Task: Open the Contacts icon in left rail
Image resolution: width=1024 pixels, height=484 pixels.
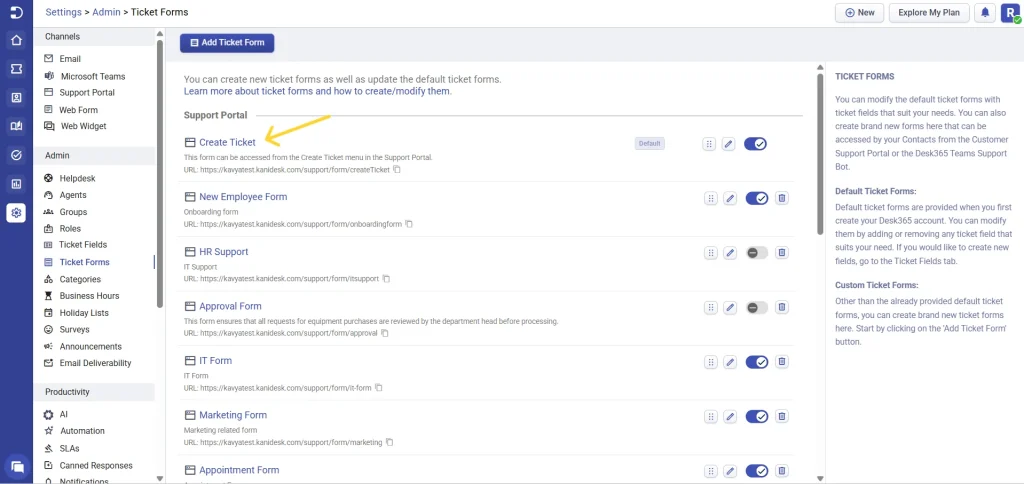Action: [x=16, y=98]
